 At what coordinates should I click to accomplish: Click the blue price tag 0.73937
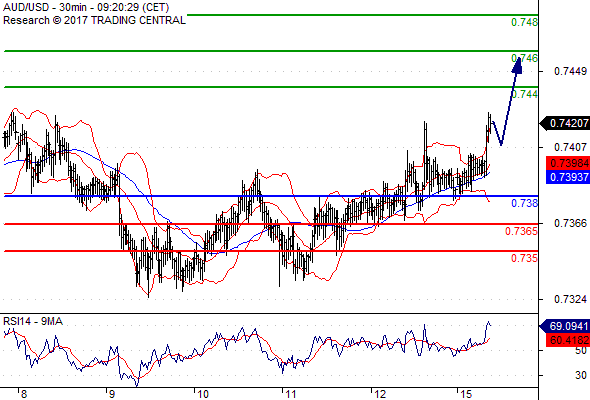point(568,177)
